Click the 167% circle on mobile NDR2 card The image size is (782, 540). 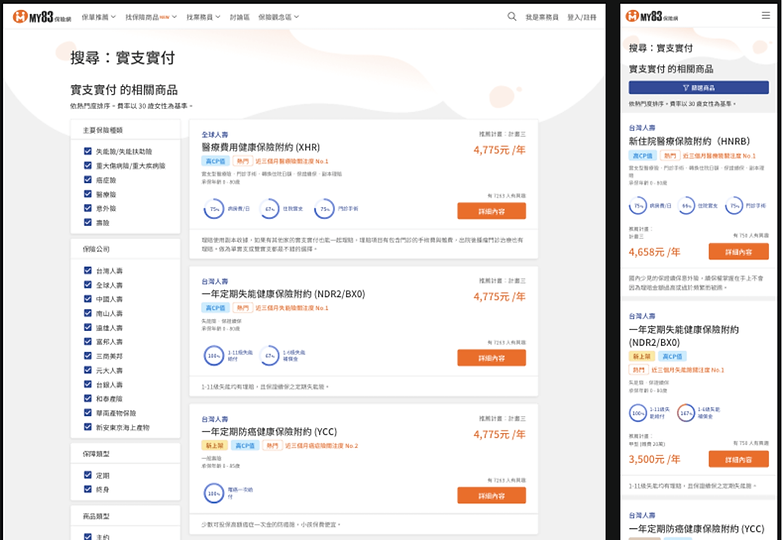(x=686, y=413)
